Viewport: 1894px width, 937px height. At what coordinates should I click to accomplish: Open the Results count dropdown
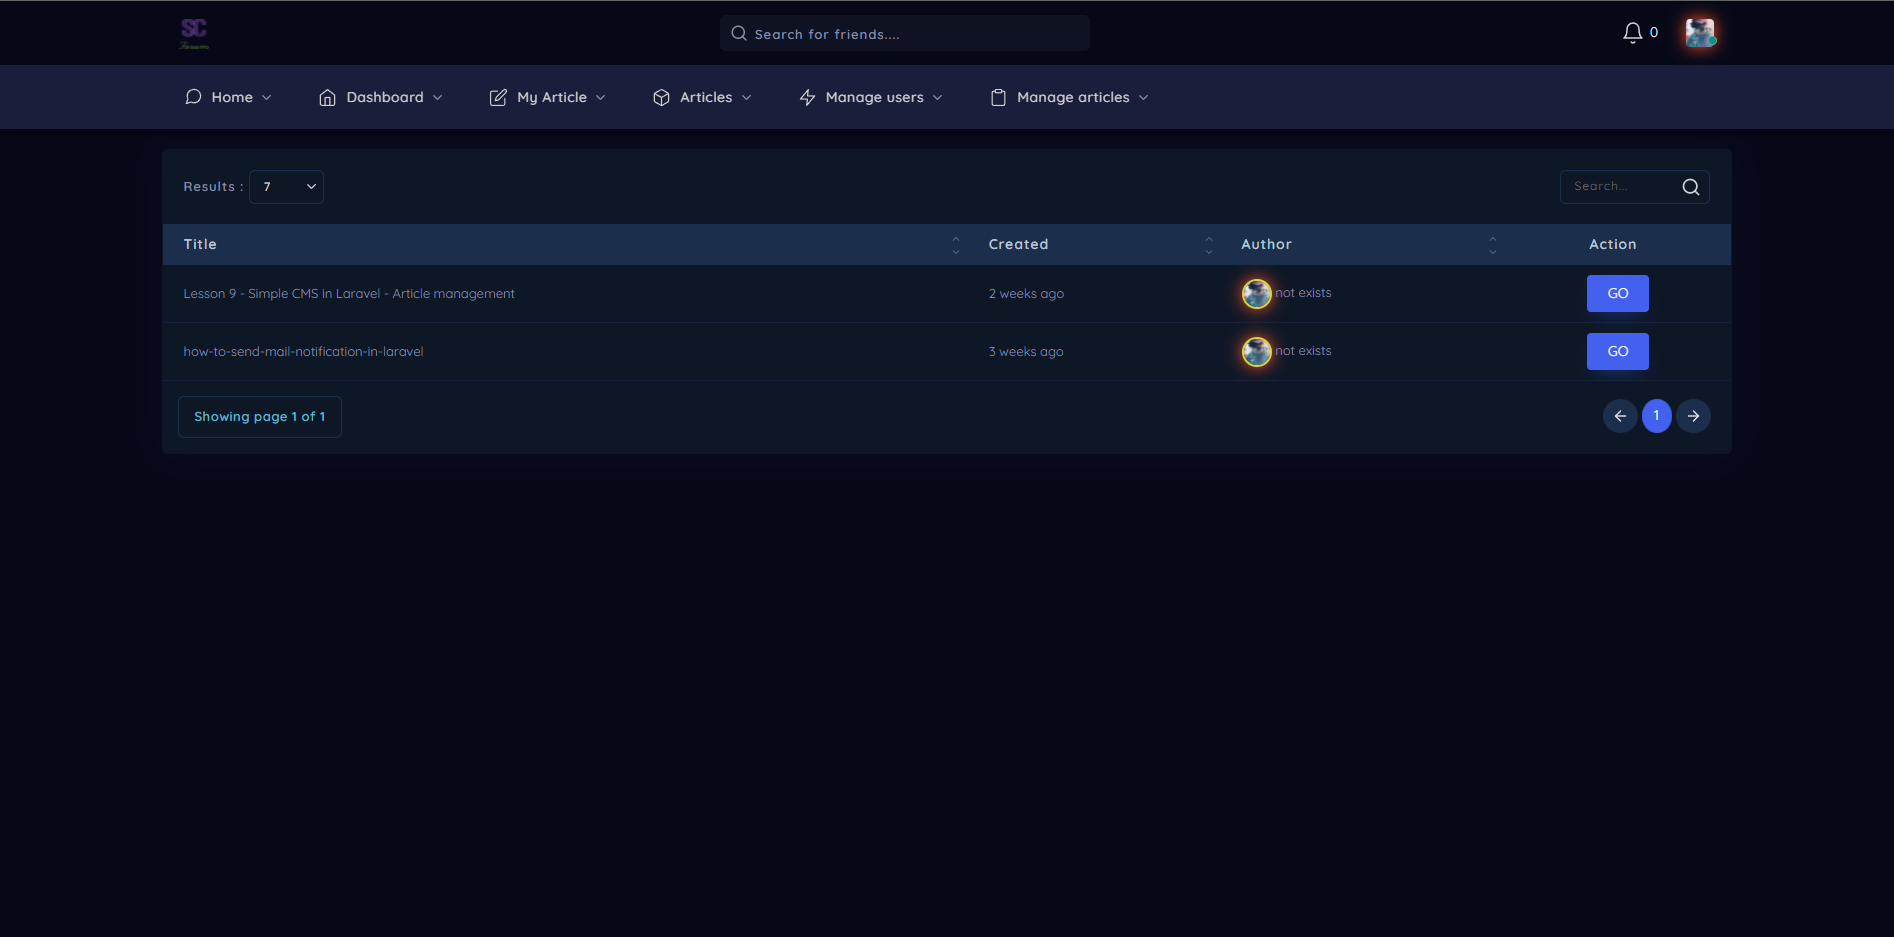tap(286, 187)
